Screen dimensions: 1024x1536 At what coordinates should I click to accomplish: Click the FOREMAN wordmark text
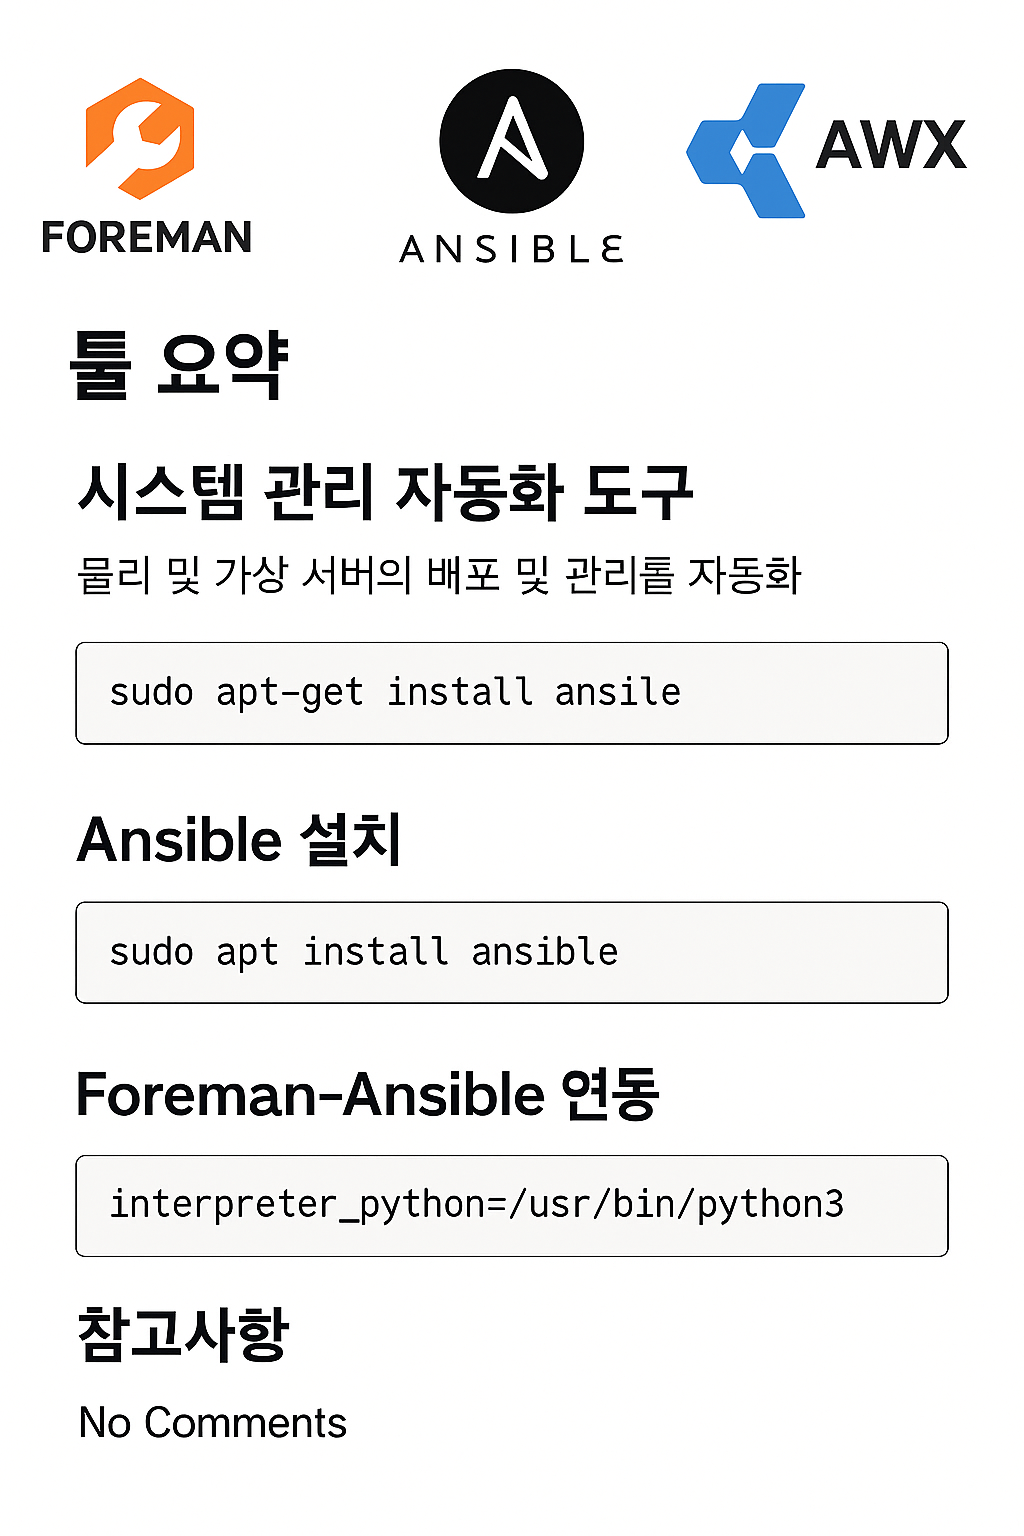(x=147, y=238)
